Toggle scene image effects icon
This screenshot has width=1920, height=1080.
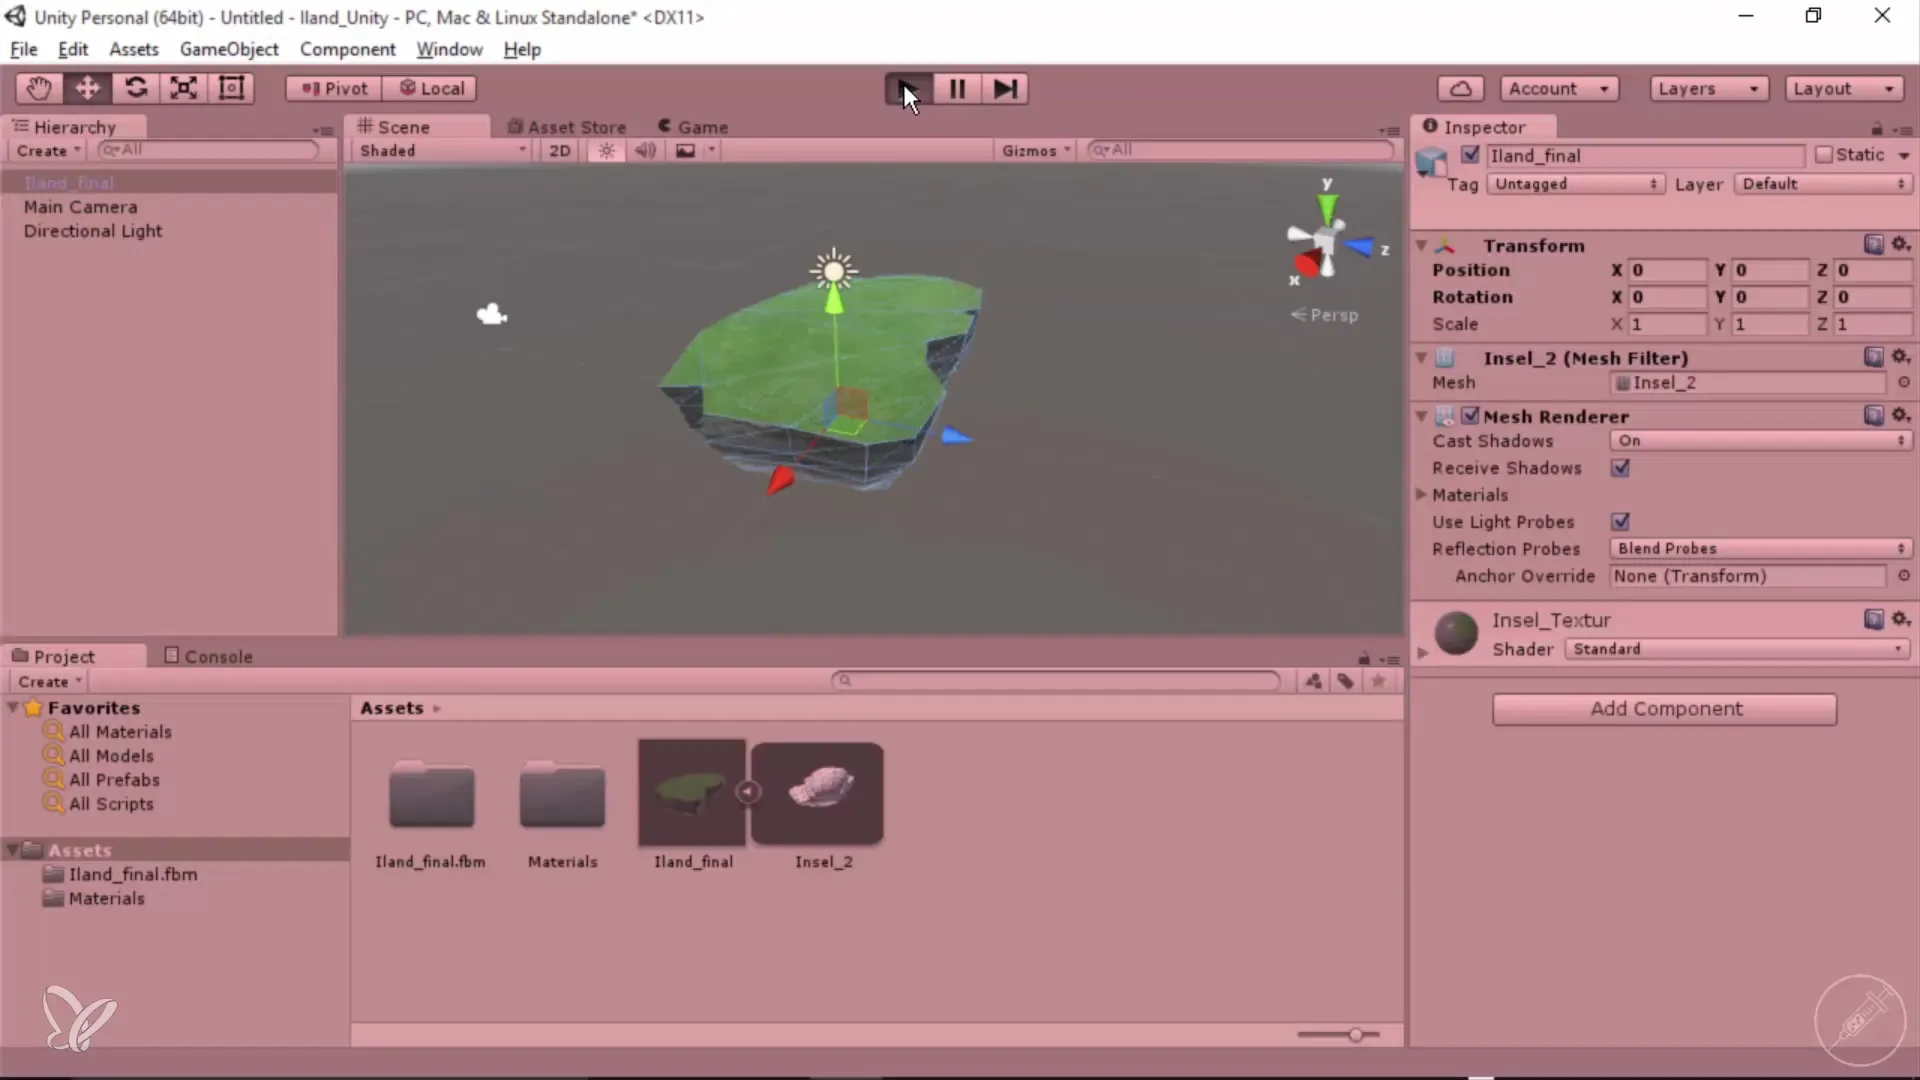pyautogui.click(x=685, y=150)
